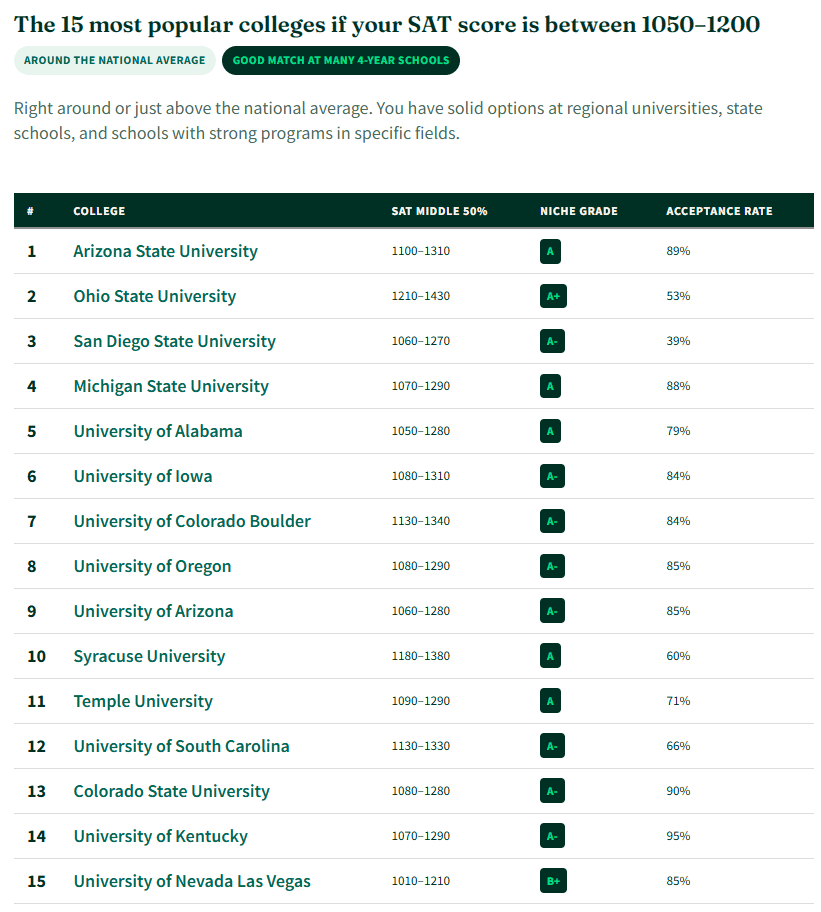Viewport: 821px width, 912px height.
Task: Open the San Diego State University link
Action: pos(174,341)
